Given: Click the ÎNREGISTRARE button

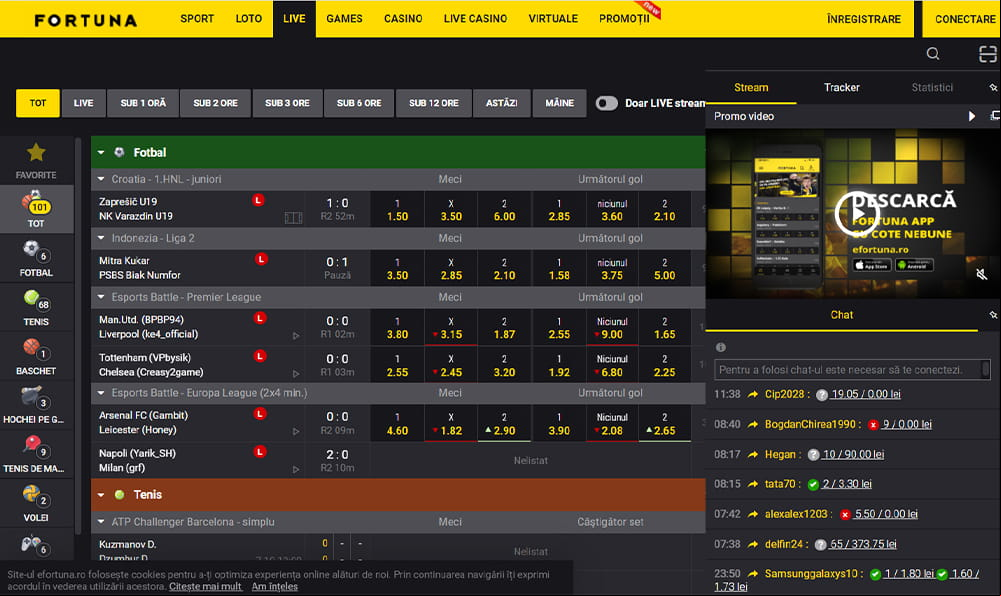Looking at the screenshot, I should [864, 19].
